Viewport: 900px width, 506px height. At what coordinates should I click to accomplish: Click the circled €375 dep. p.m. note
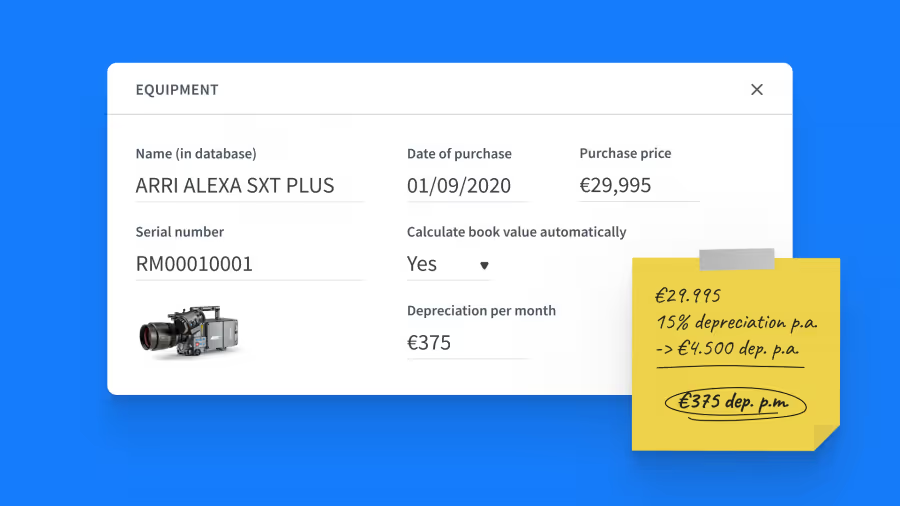point(734,402)
